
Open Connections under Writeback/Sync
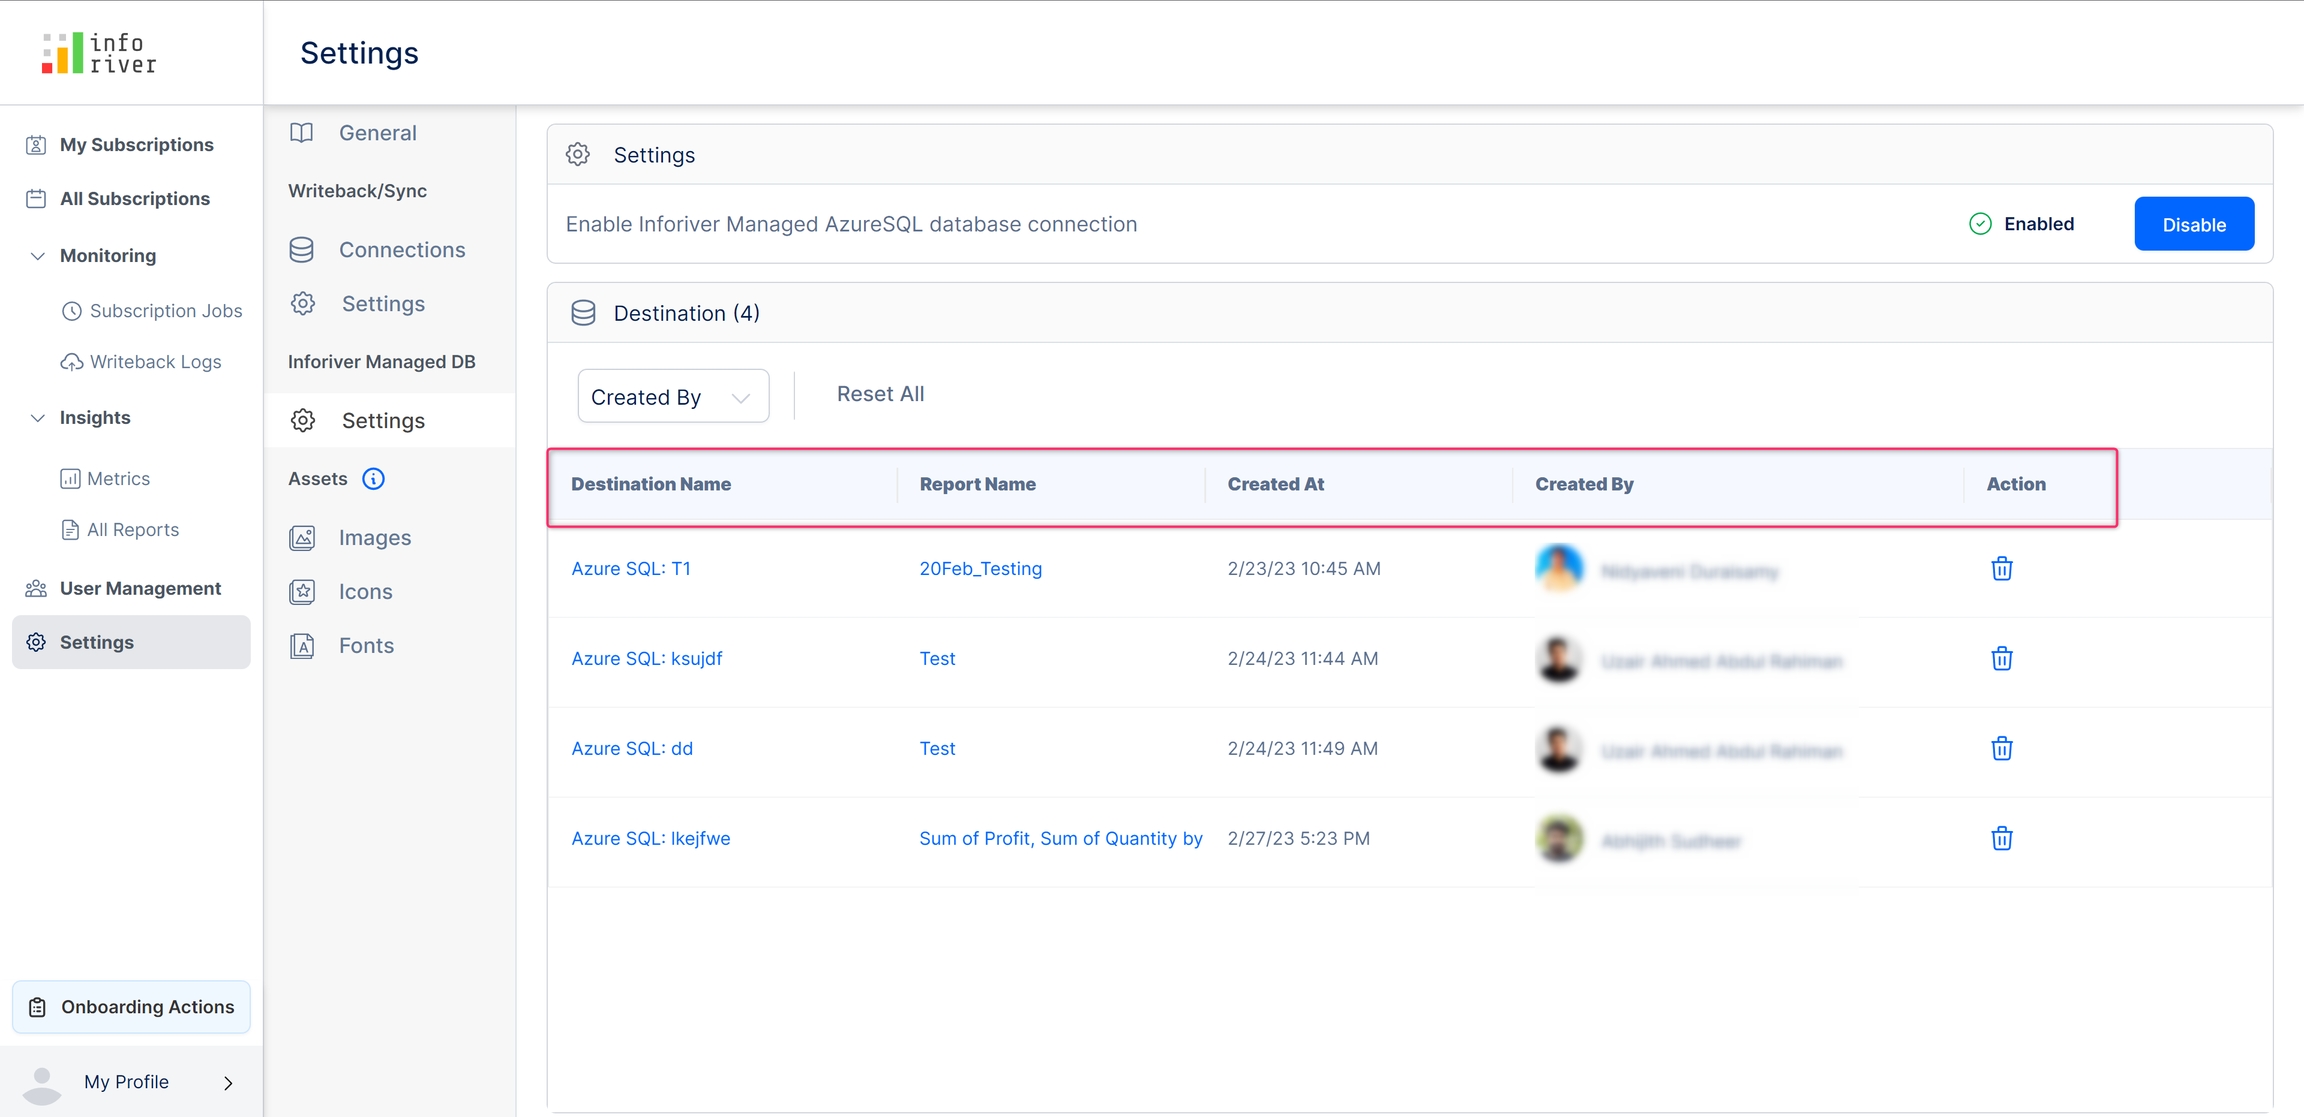pyautogui.click(x=401, y=250)
